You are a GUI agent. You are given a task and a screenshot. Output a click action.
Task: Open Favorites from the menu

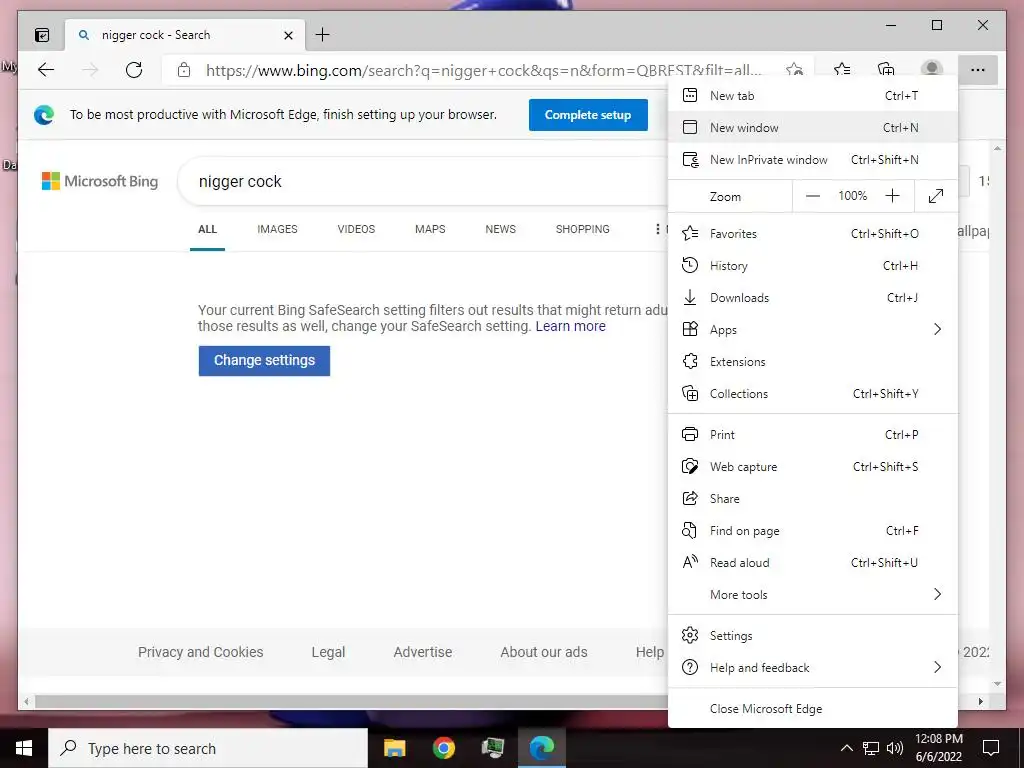[813, 234]
